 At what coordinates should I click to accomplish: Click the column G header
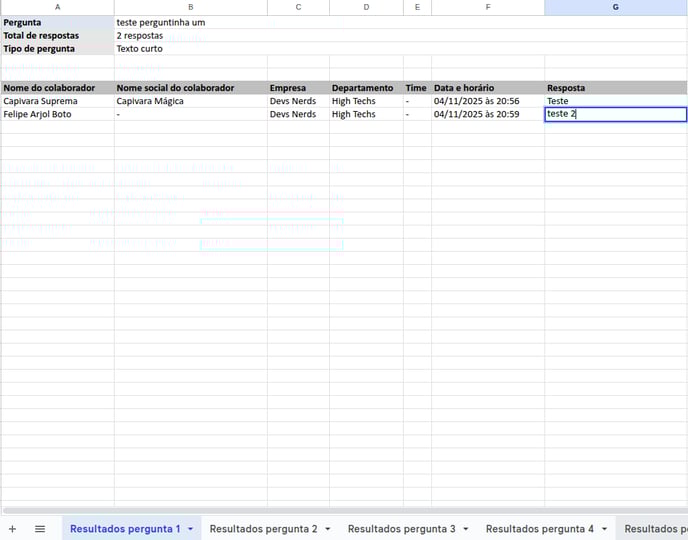coord(615,7)
